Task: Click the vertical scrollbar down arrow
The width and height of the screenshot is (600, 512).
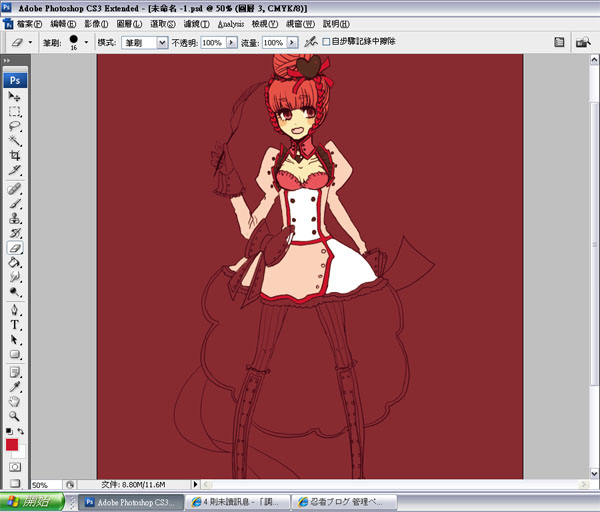Action: coord(594,473)
